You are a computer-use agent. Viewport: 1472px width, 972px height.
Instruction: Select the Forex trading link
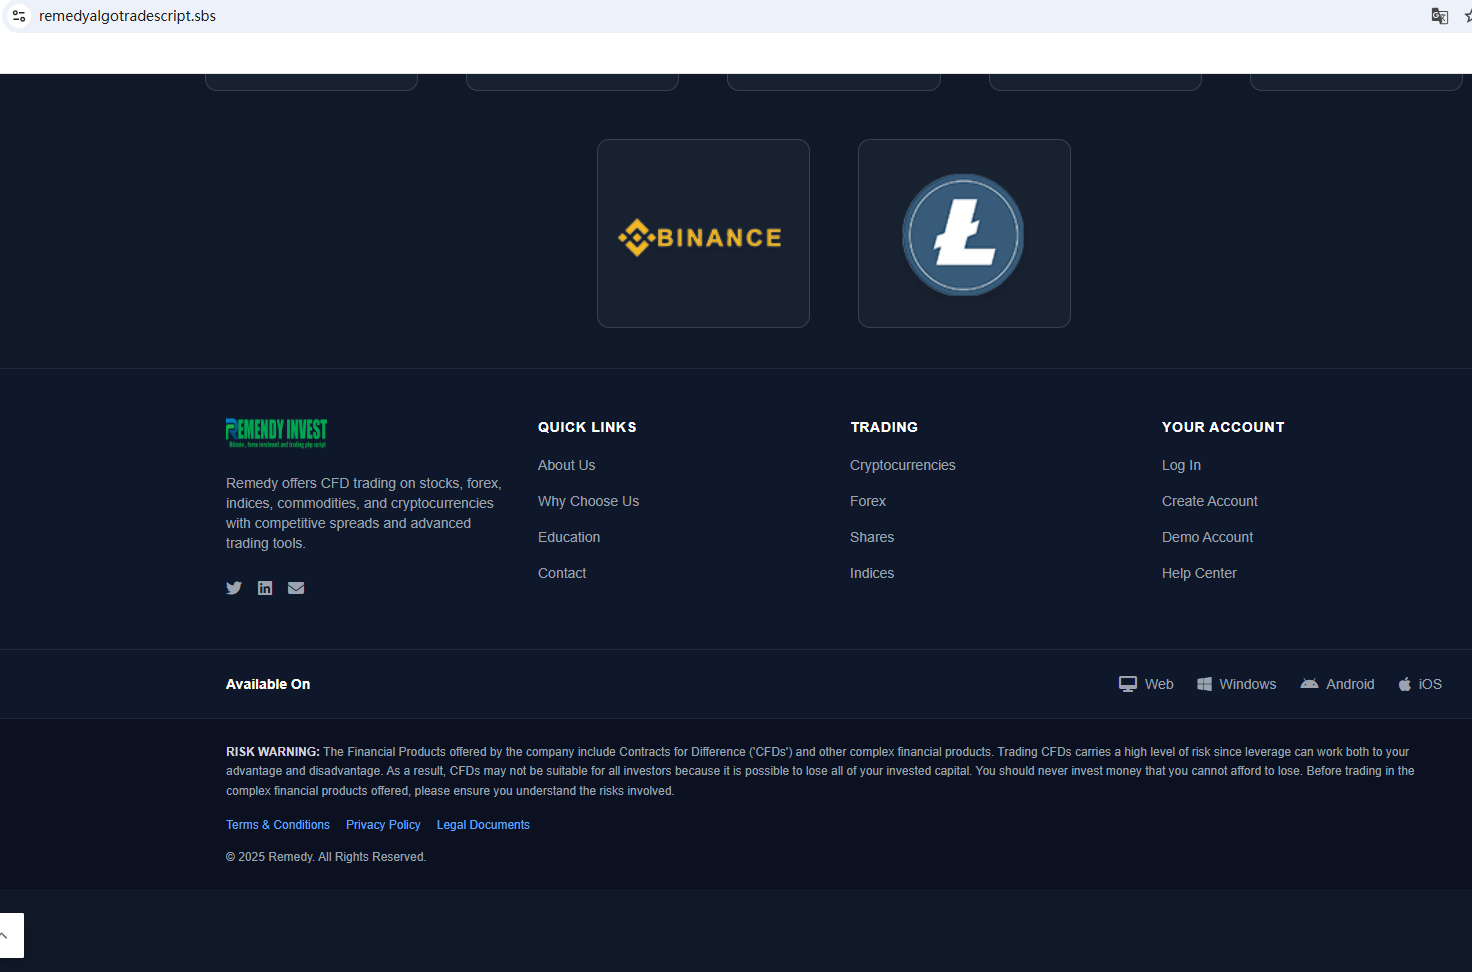868,501
